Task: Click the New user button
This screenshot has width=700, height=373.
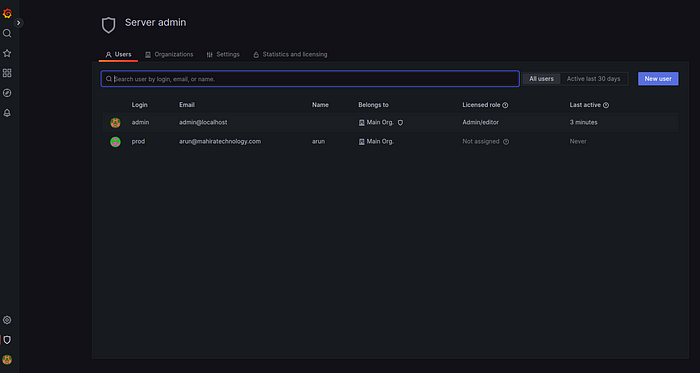Action: click(658, 79)
